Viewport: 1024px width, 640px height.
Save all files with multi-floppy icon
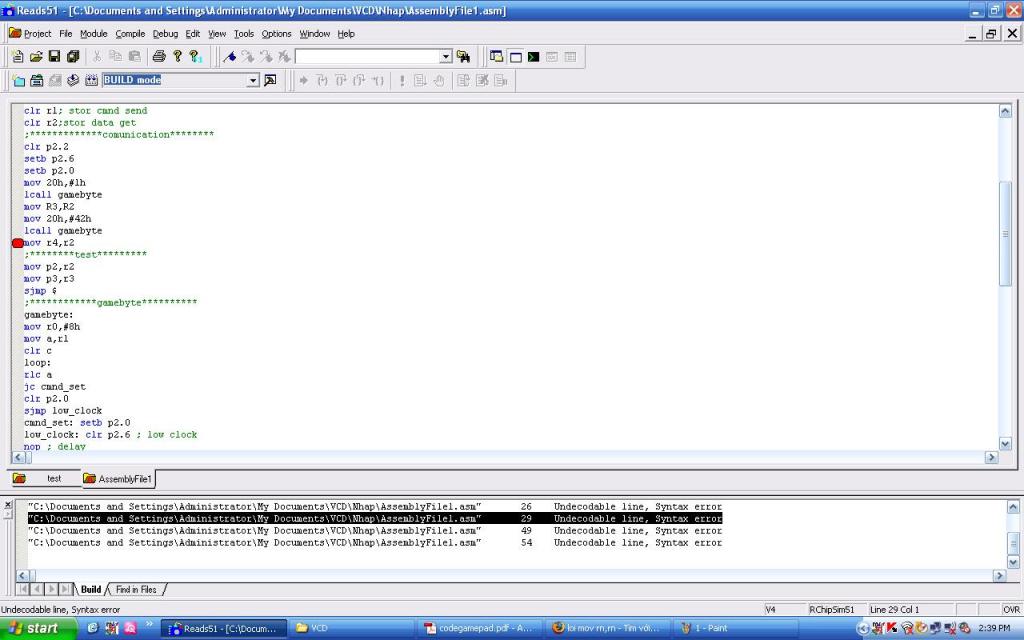(x=72, y=57)
